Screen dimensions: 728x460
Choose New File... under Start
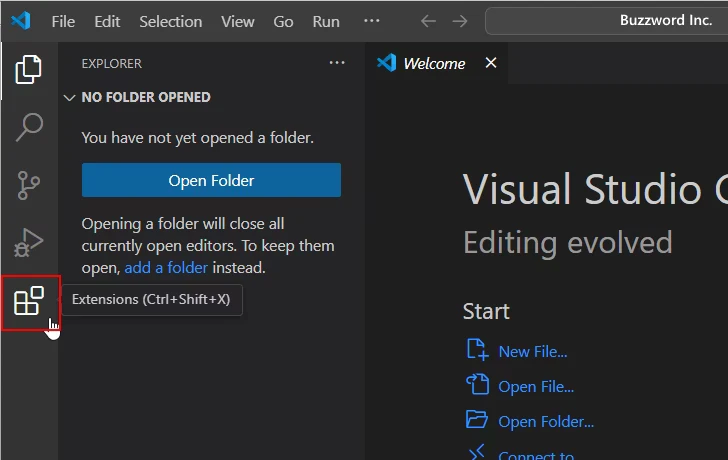pos(532,352)
